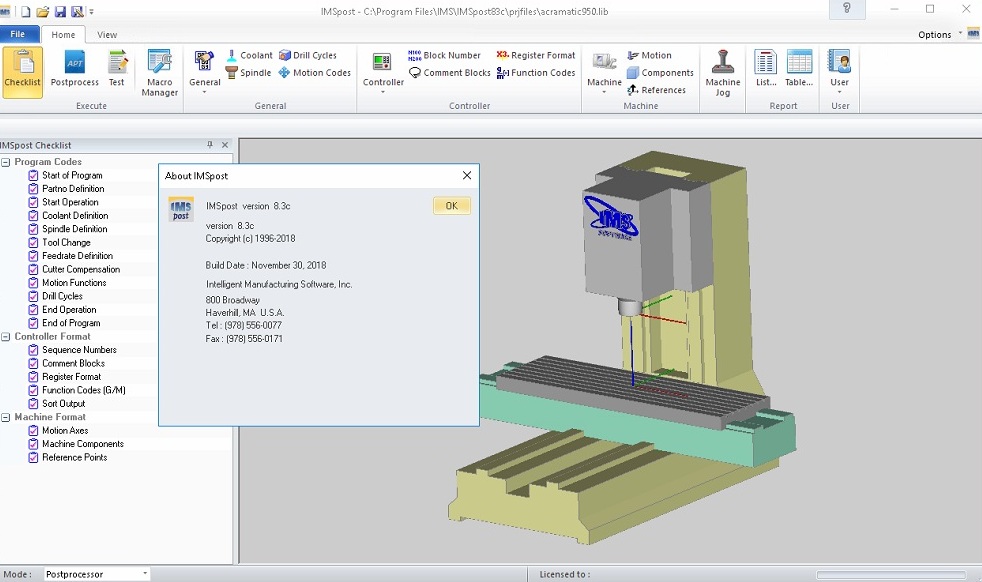This screenshot has height=582, width=982.
Task: Open the List report
Action: [765, 69]
